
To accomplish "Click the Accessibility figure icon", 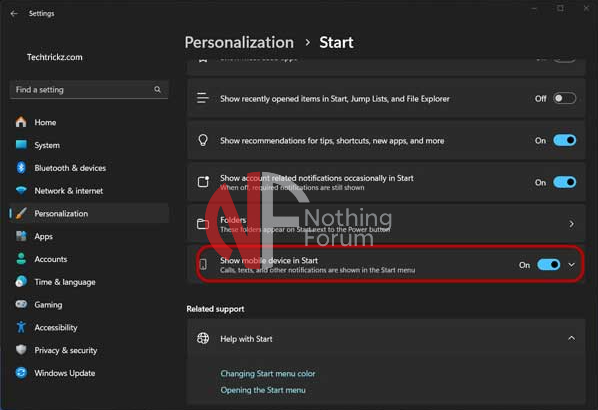I will click(21, 327).
